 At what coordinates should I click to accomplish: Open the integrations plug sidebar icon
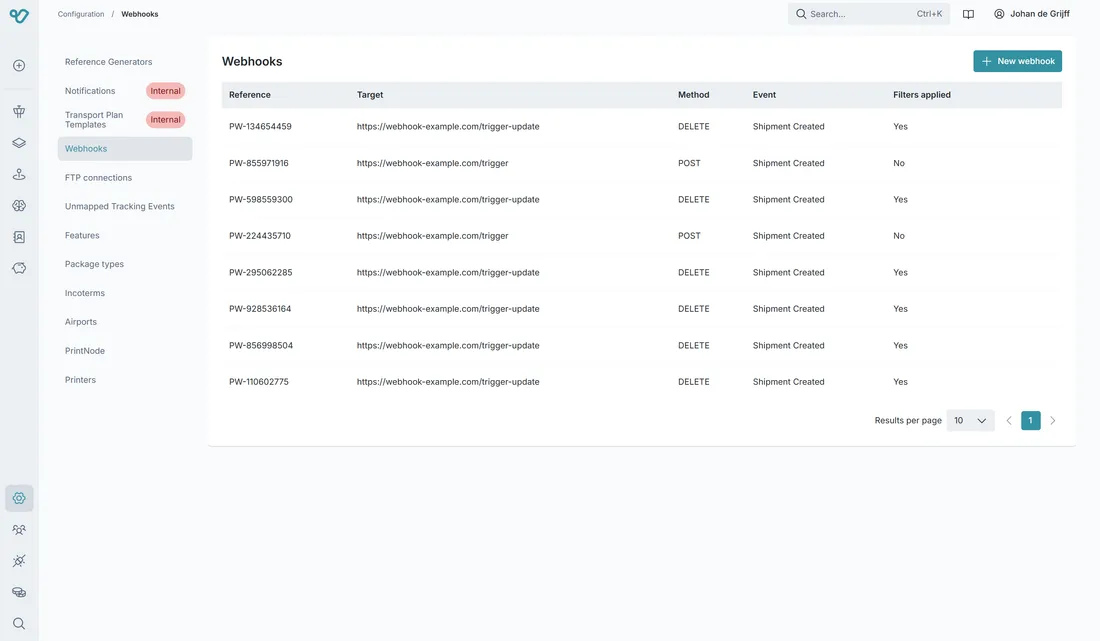click(19, 561)
